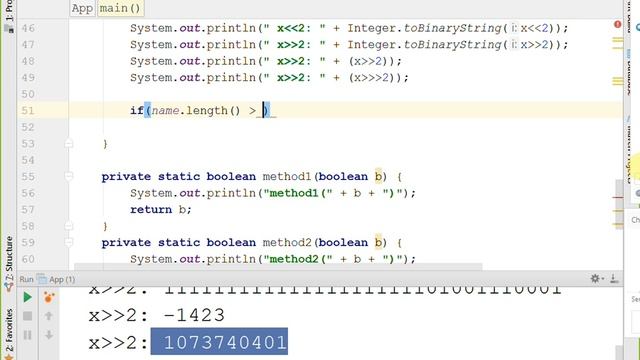Click the 'return b;' statement

tap(161, 209)
